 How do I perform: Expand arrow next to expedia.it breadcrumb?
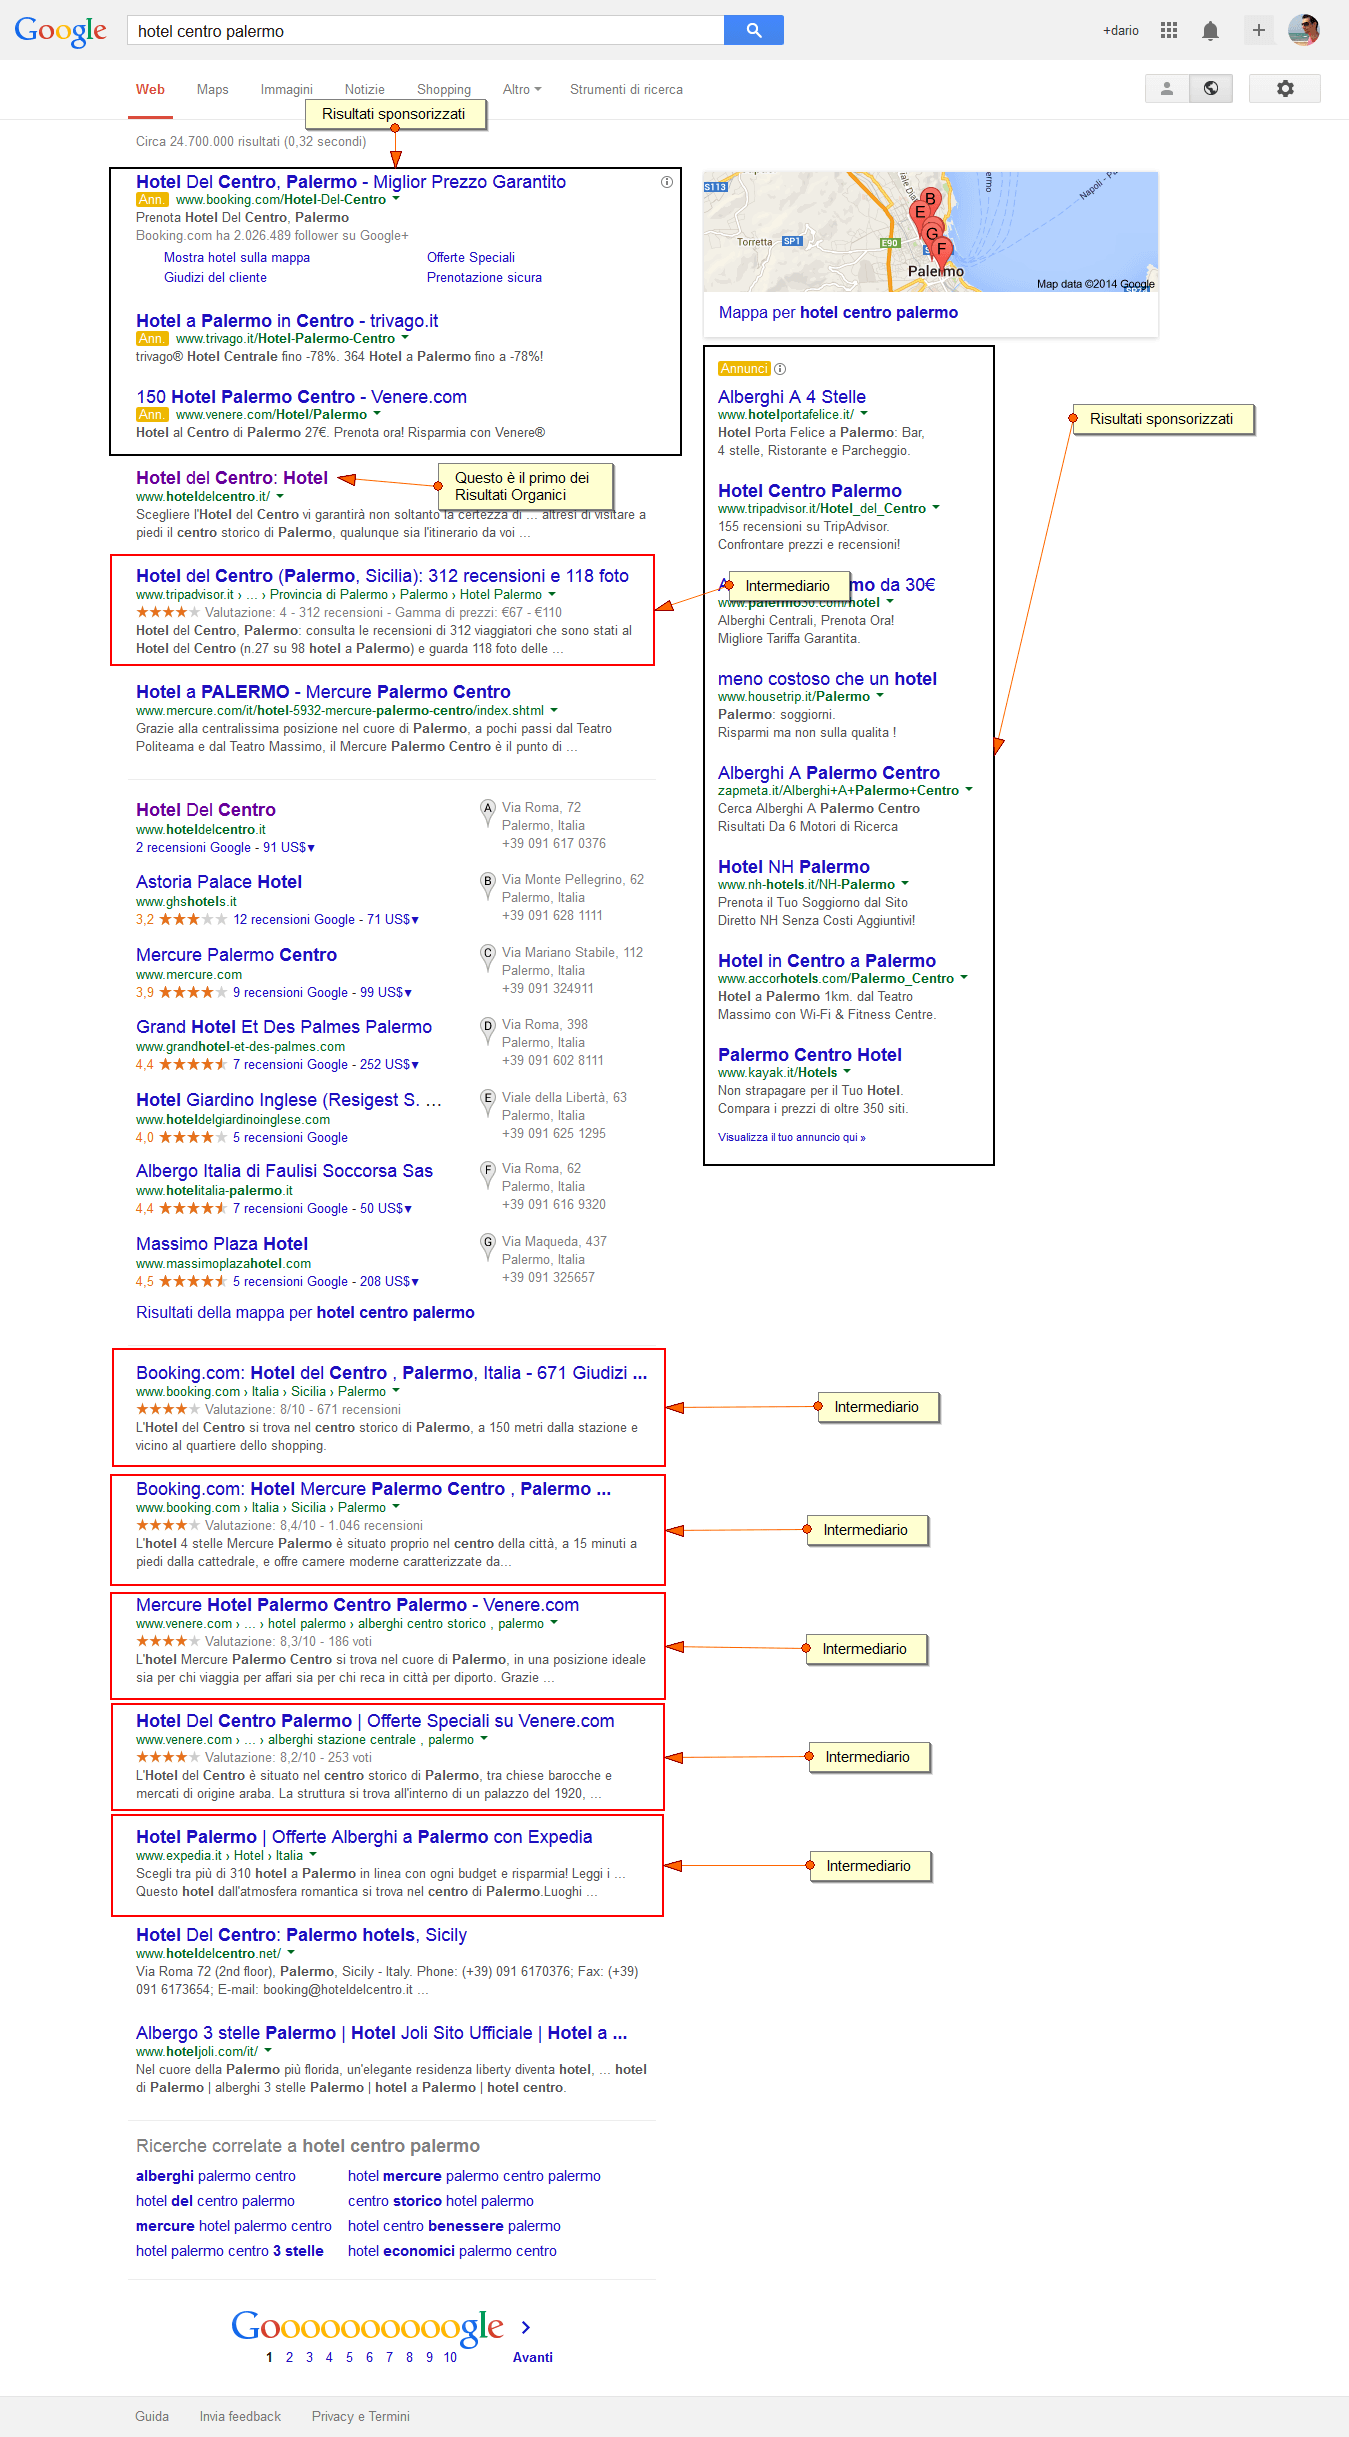313,1855
